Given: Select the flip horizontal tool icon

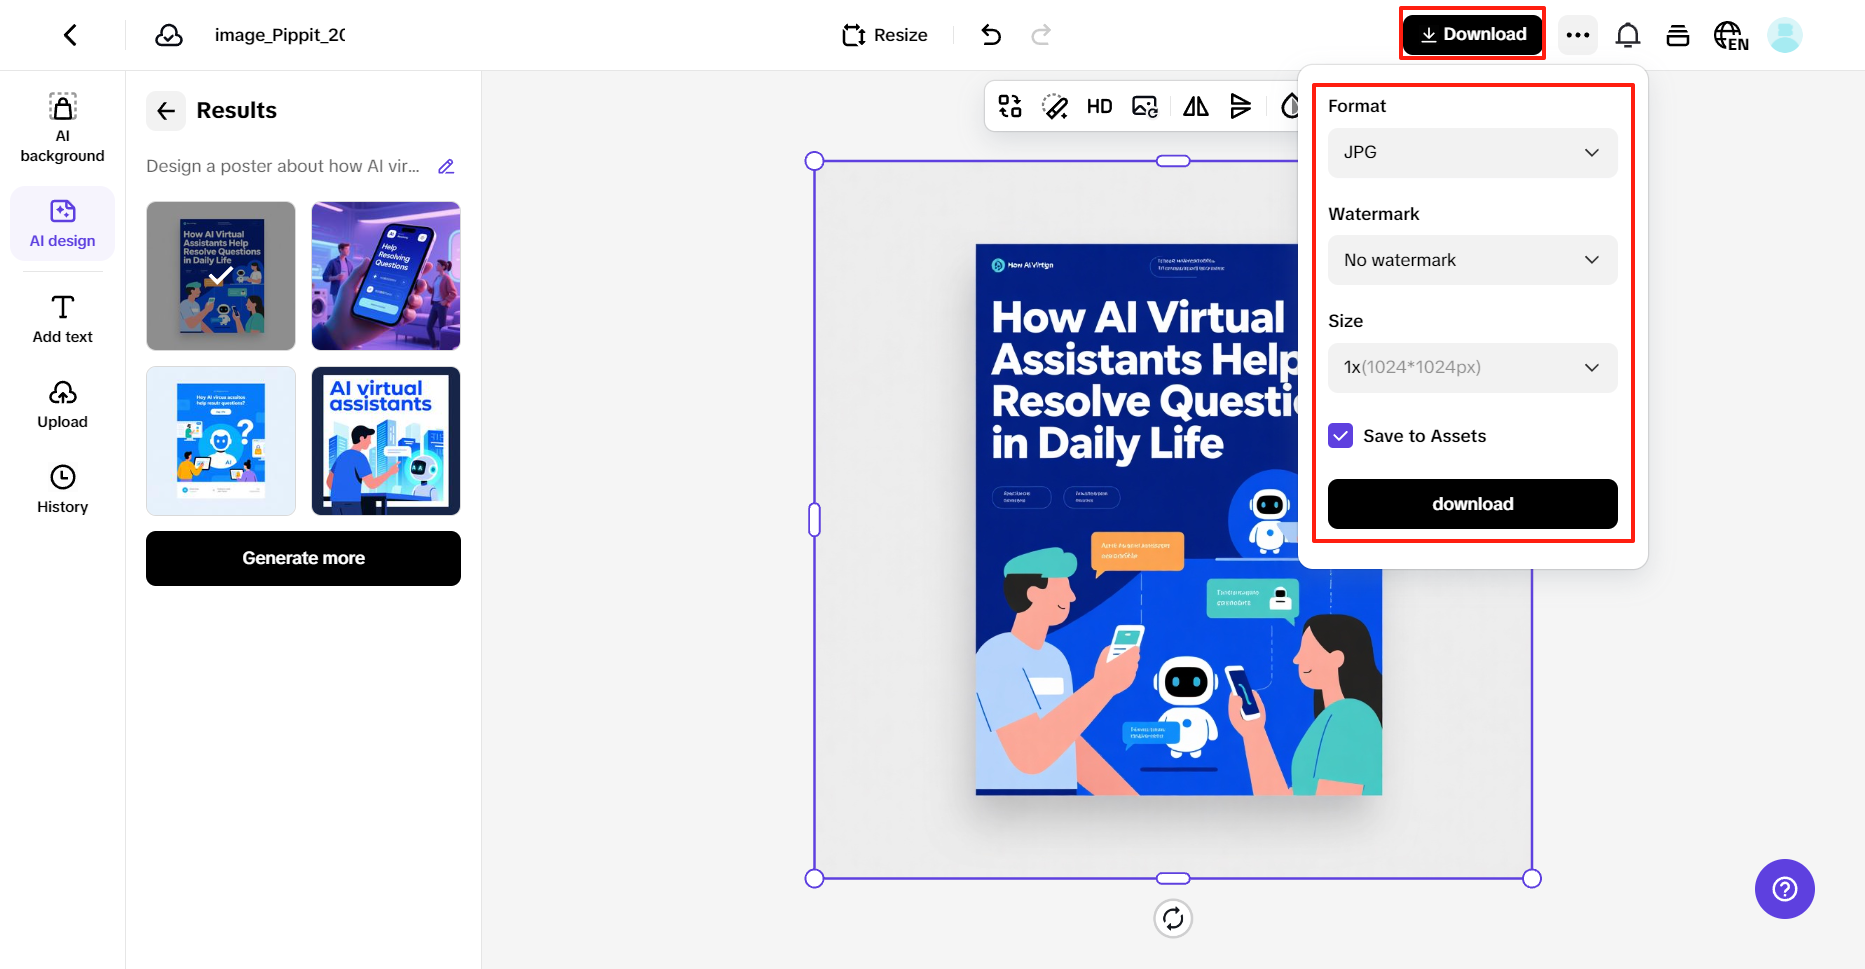Looking at the screenshot, I should pyautogui.click(x=1195, y=107).
